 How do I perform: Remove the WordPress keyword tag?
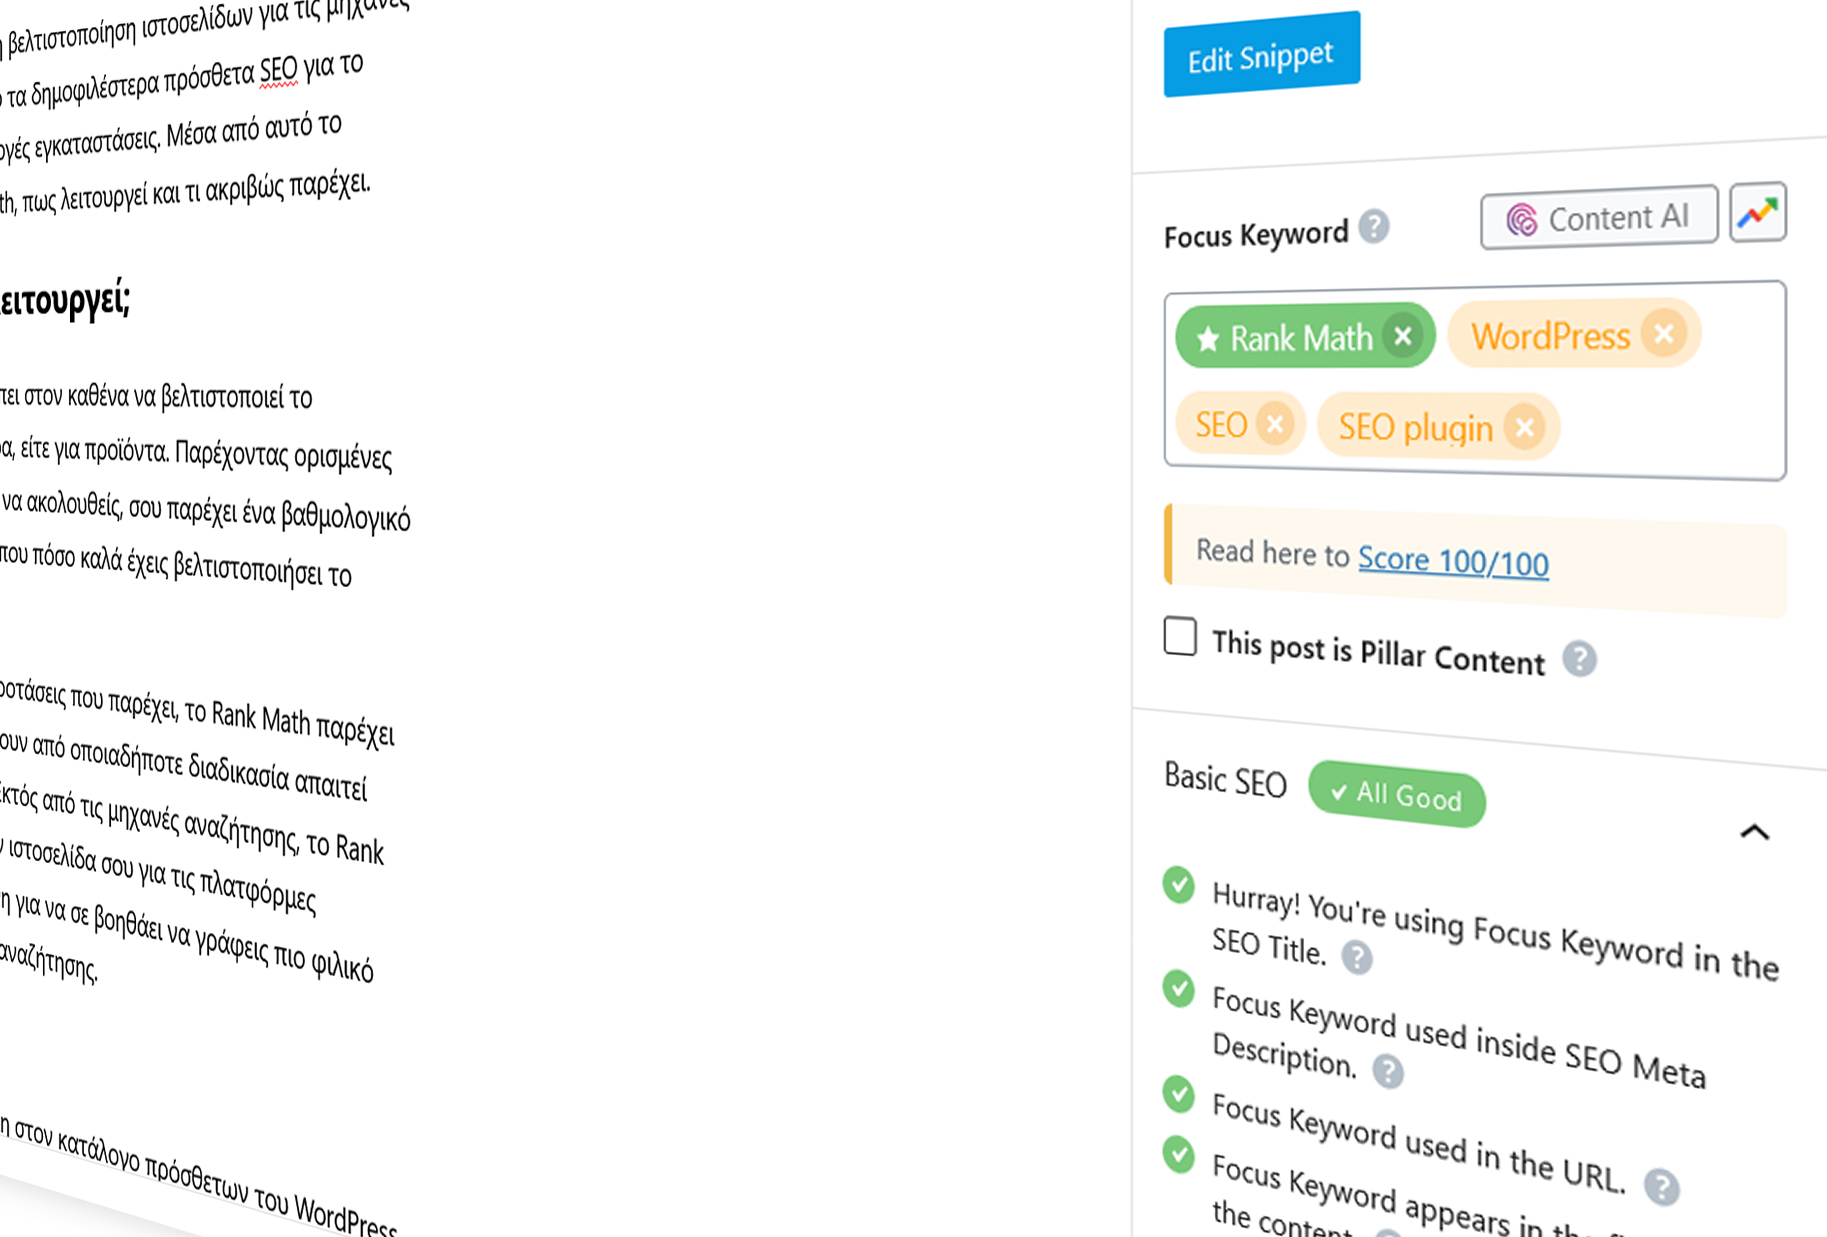coord(1664,334)
